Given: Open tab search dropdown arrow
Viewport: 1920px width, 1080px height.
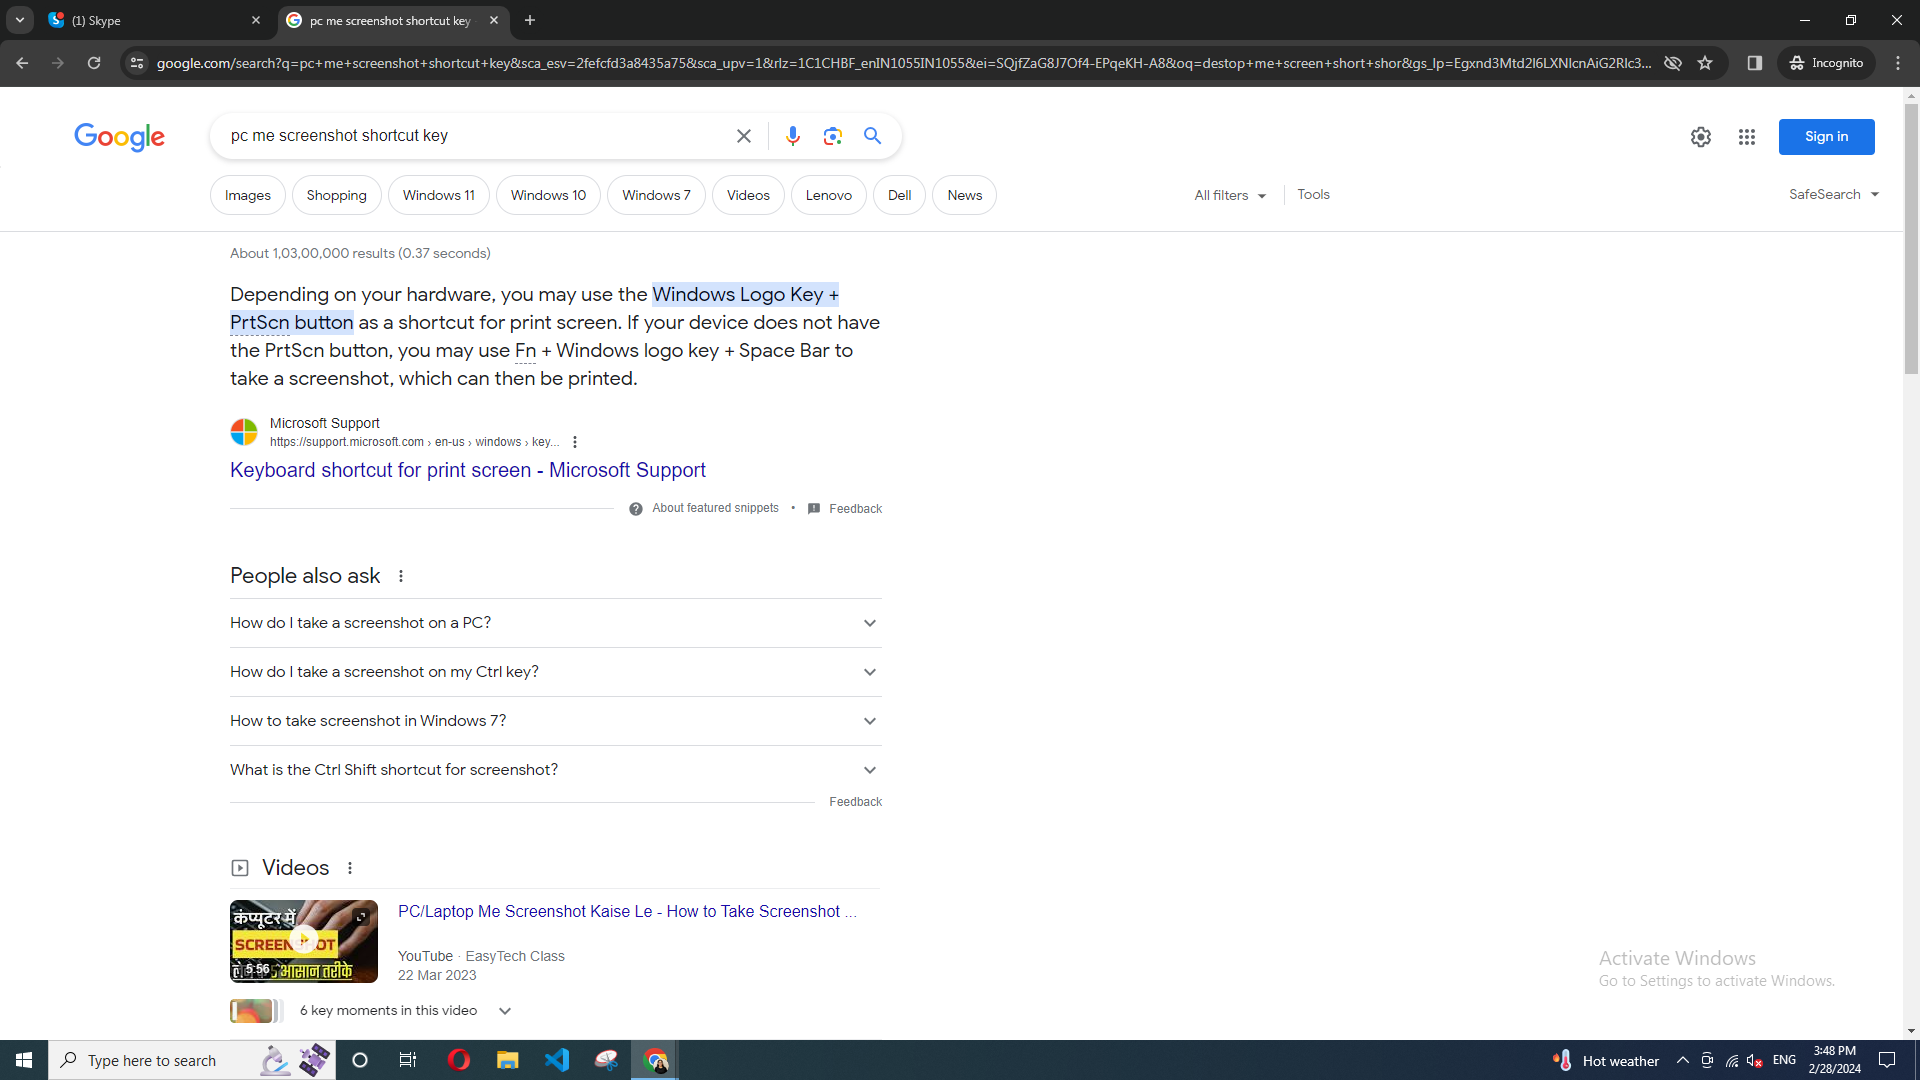Looking at the screenshot, I should point(20,20).
